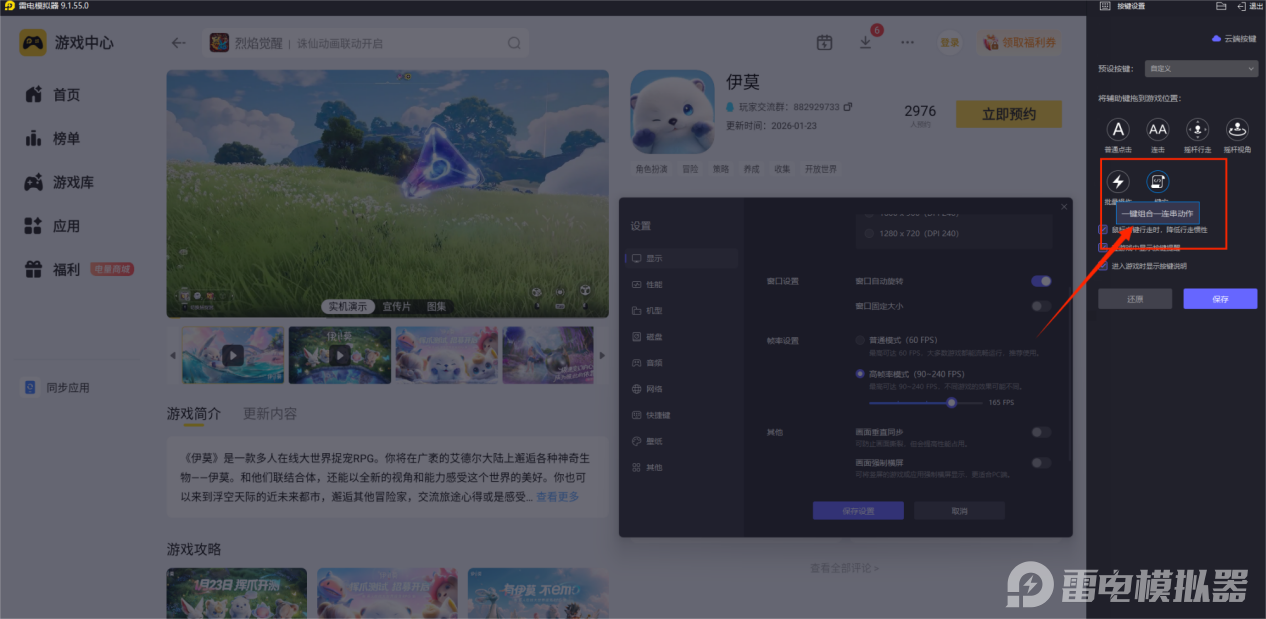Select the 1280 x 720 (DPI 240) resolution
1266x619 pixels.
pos(871,233)
